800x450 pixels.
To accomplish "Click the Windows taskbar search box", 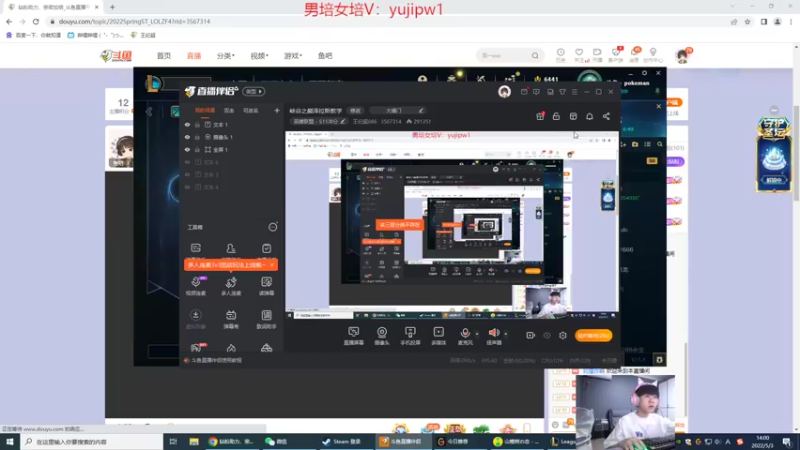I will (92, 442).
